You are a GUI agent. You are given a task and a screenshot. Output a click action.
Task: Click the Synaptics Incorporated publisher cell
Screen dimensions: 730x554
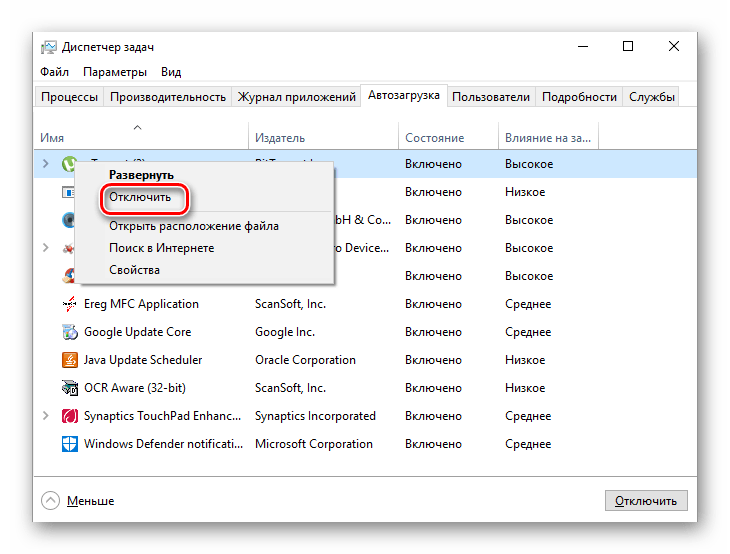tap(315, 416)
